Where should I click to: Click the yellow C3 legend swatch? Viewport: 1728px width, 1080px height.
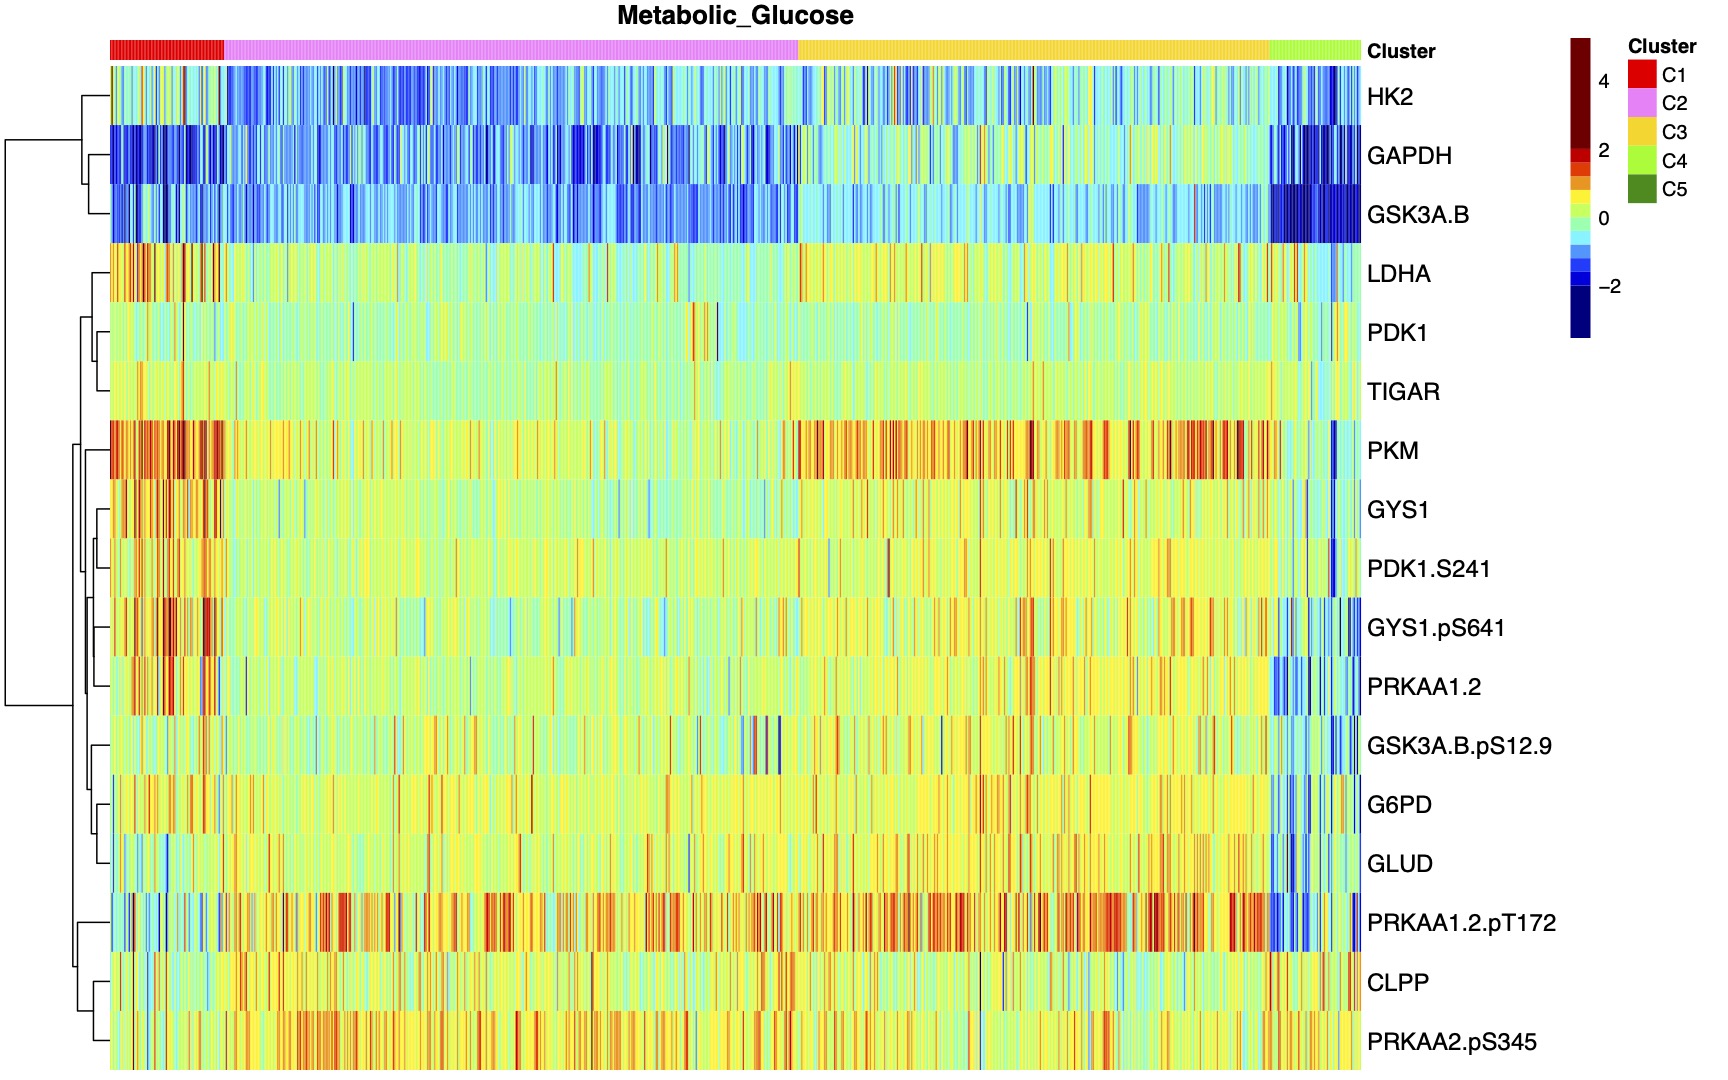1642,131
